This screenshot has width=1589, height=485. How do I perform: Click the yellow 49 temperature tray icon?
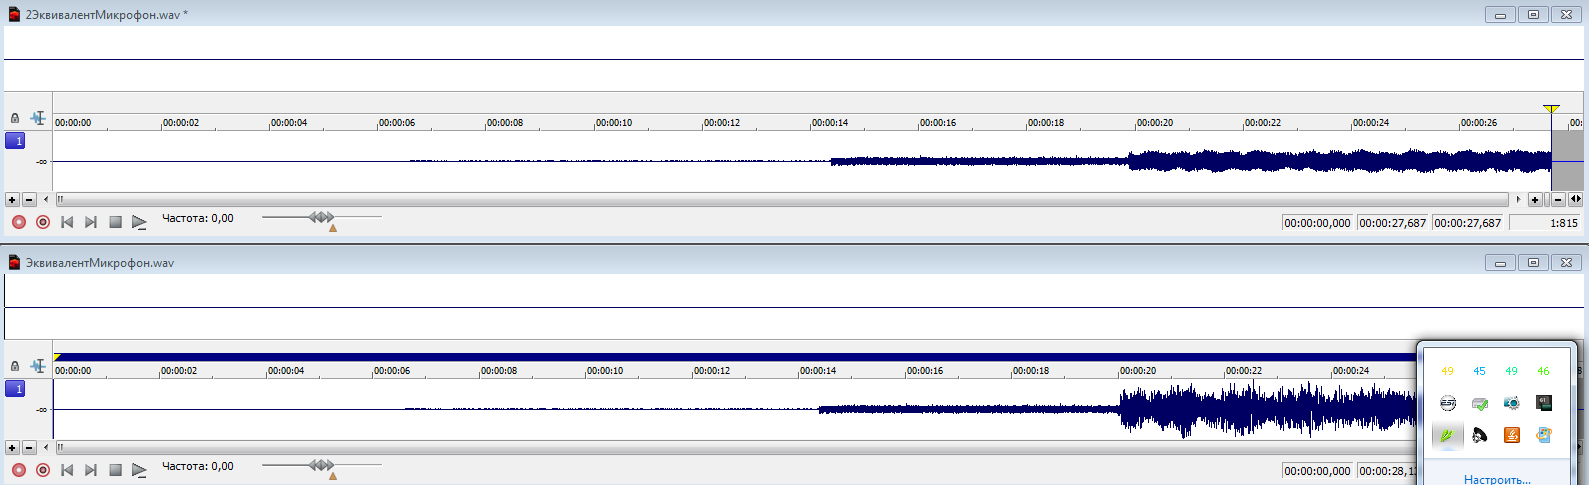[x=1448, y=371]
